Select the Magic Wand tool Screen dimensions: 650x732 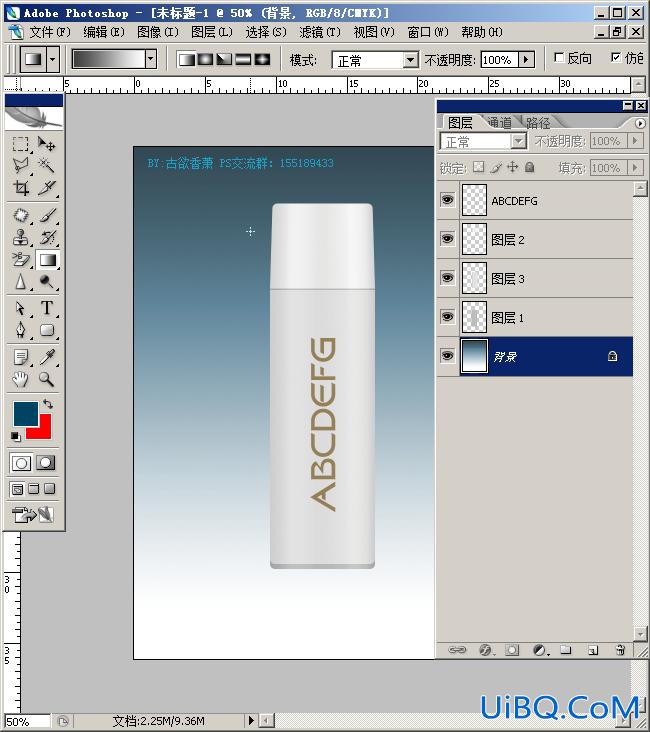tap(46, 165)
